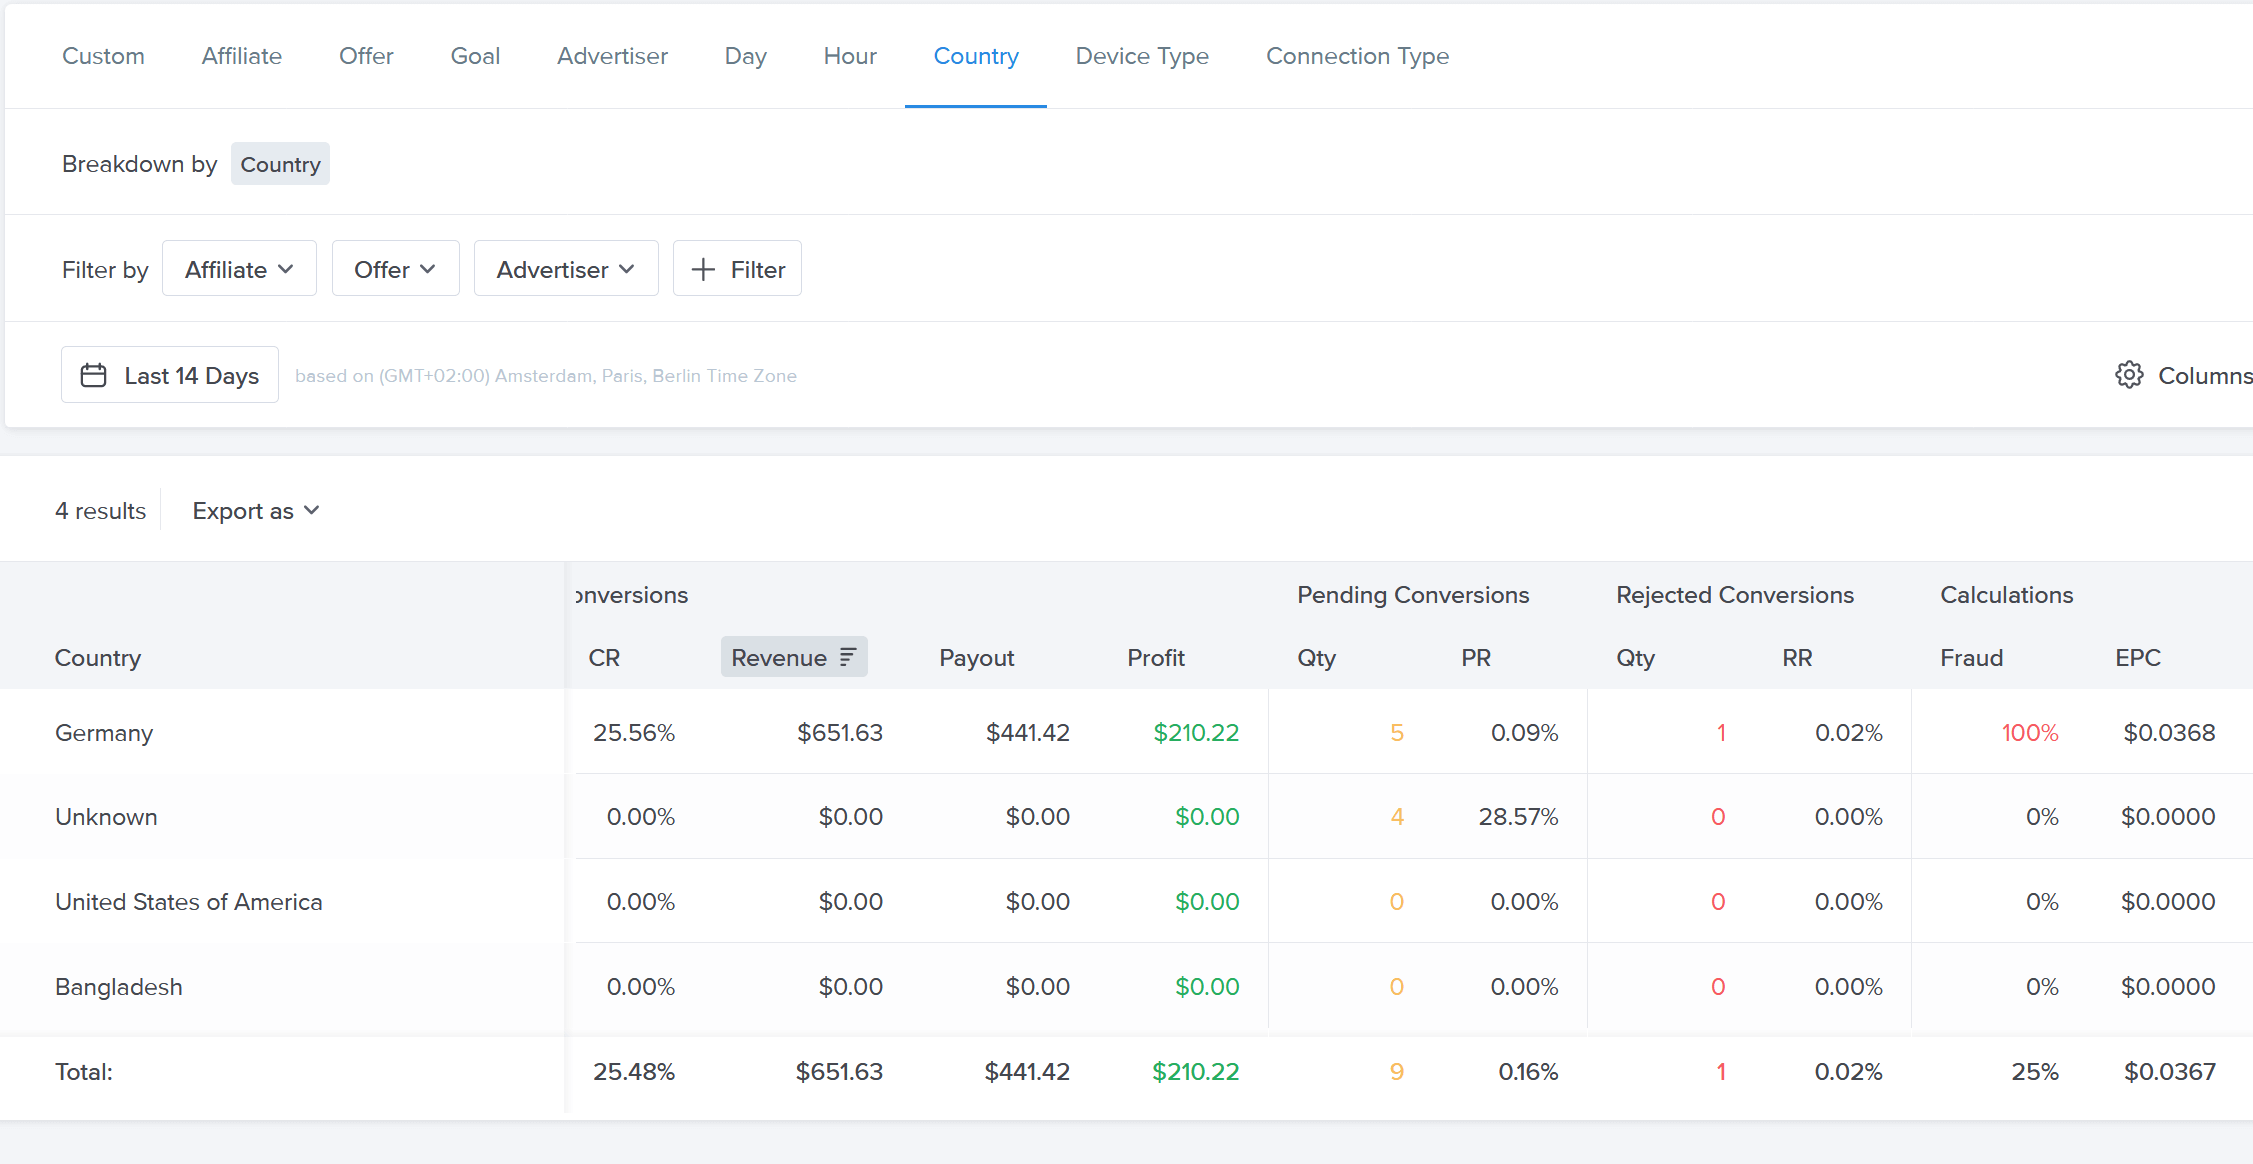Click the settings gear icon for Columns
Screen dimensions: 2253x1164
pyautogui.click(x=2131, y=374)
